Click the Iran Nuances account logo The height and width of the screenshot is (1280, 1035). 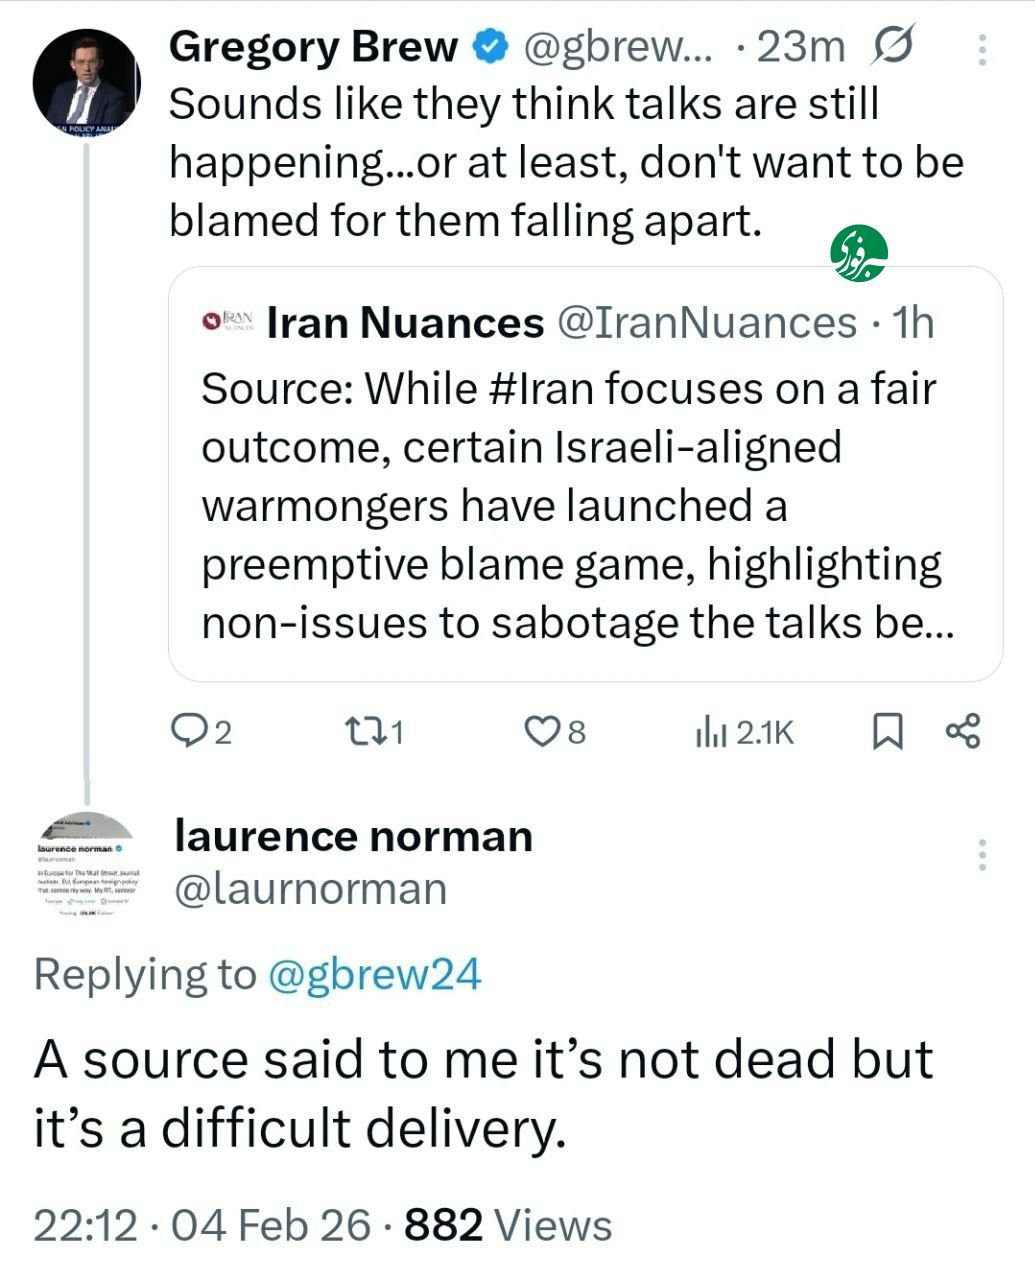point(228,322)
